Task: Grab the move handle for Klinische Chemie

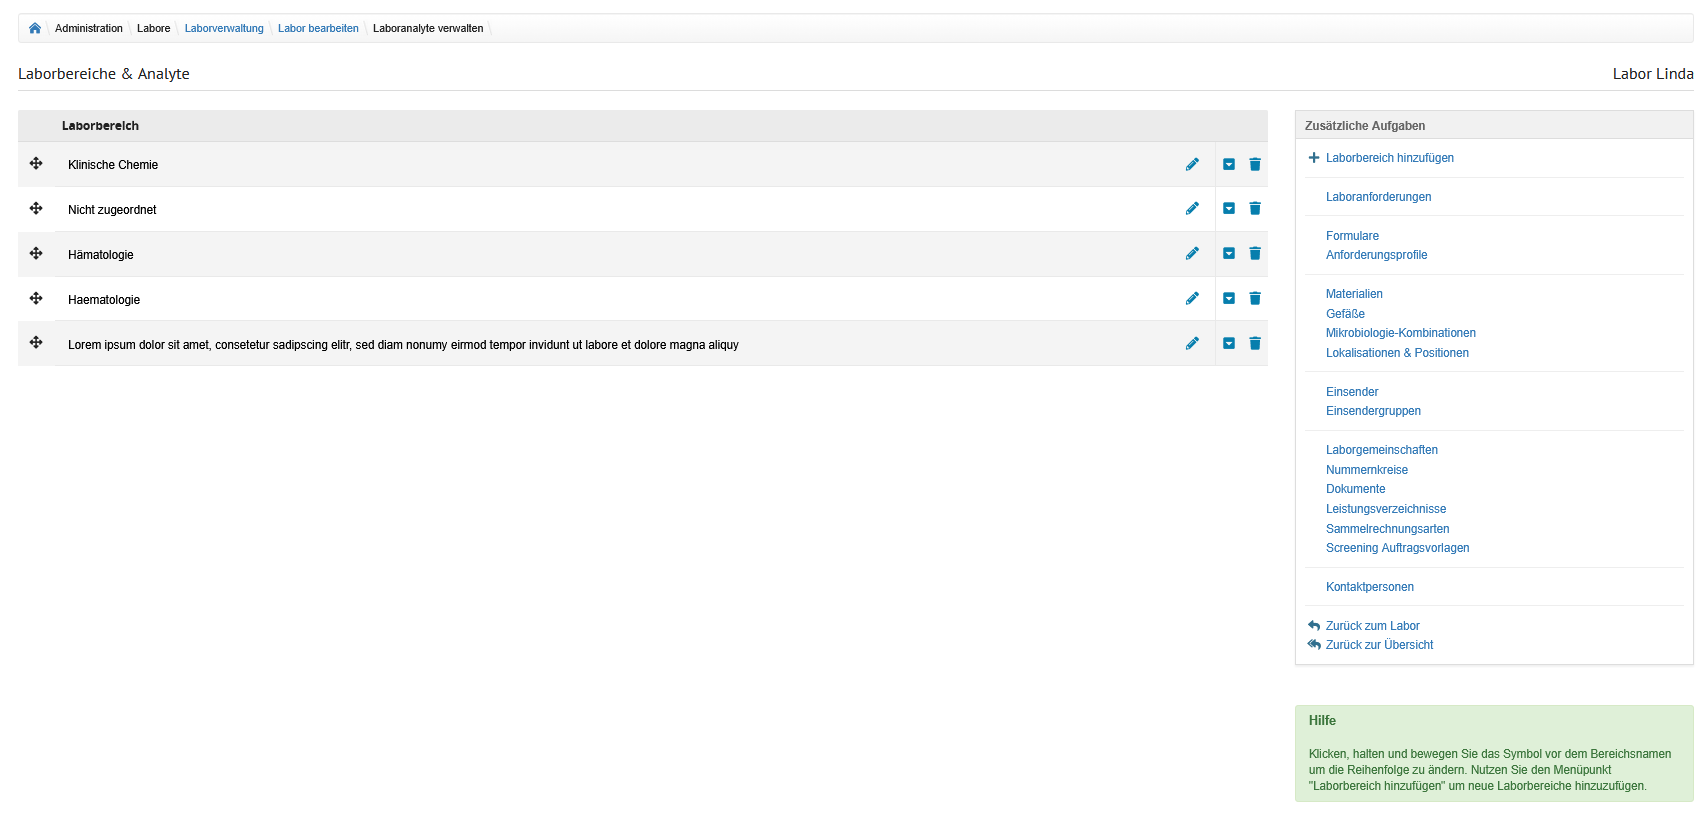Action: pyautogui.click(x=36, y=164)
